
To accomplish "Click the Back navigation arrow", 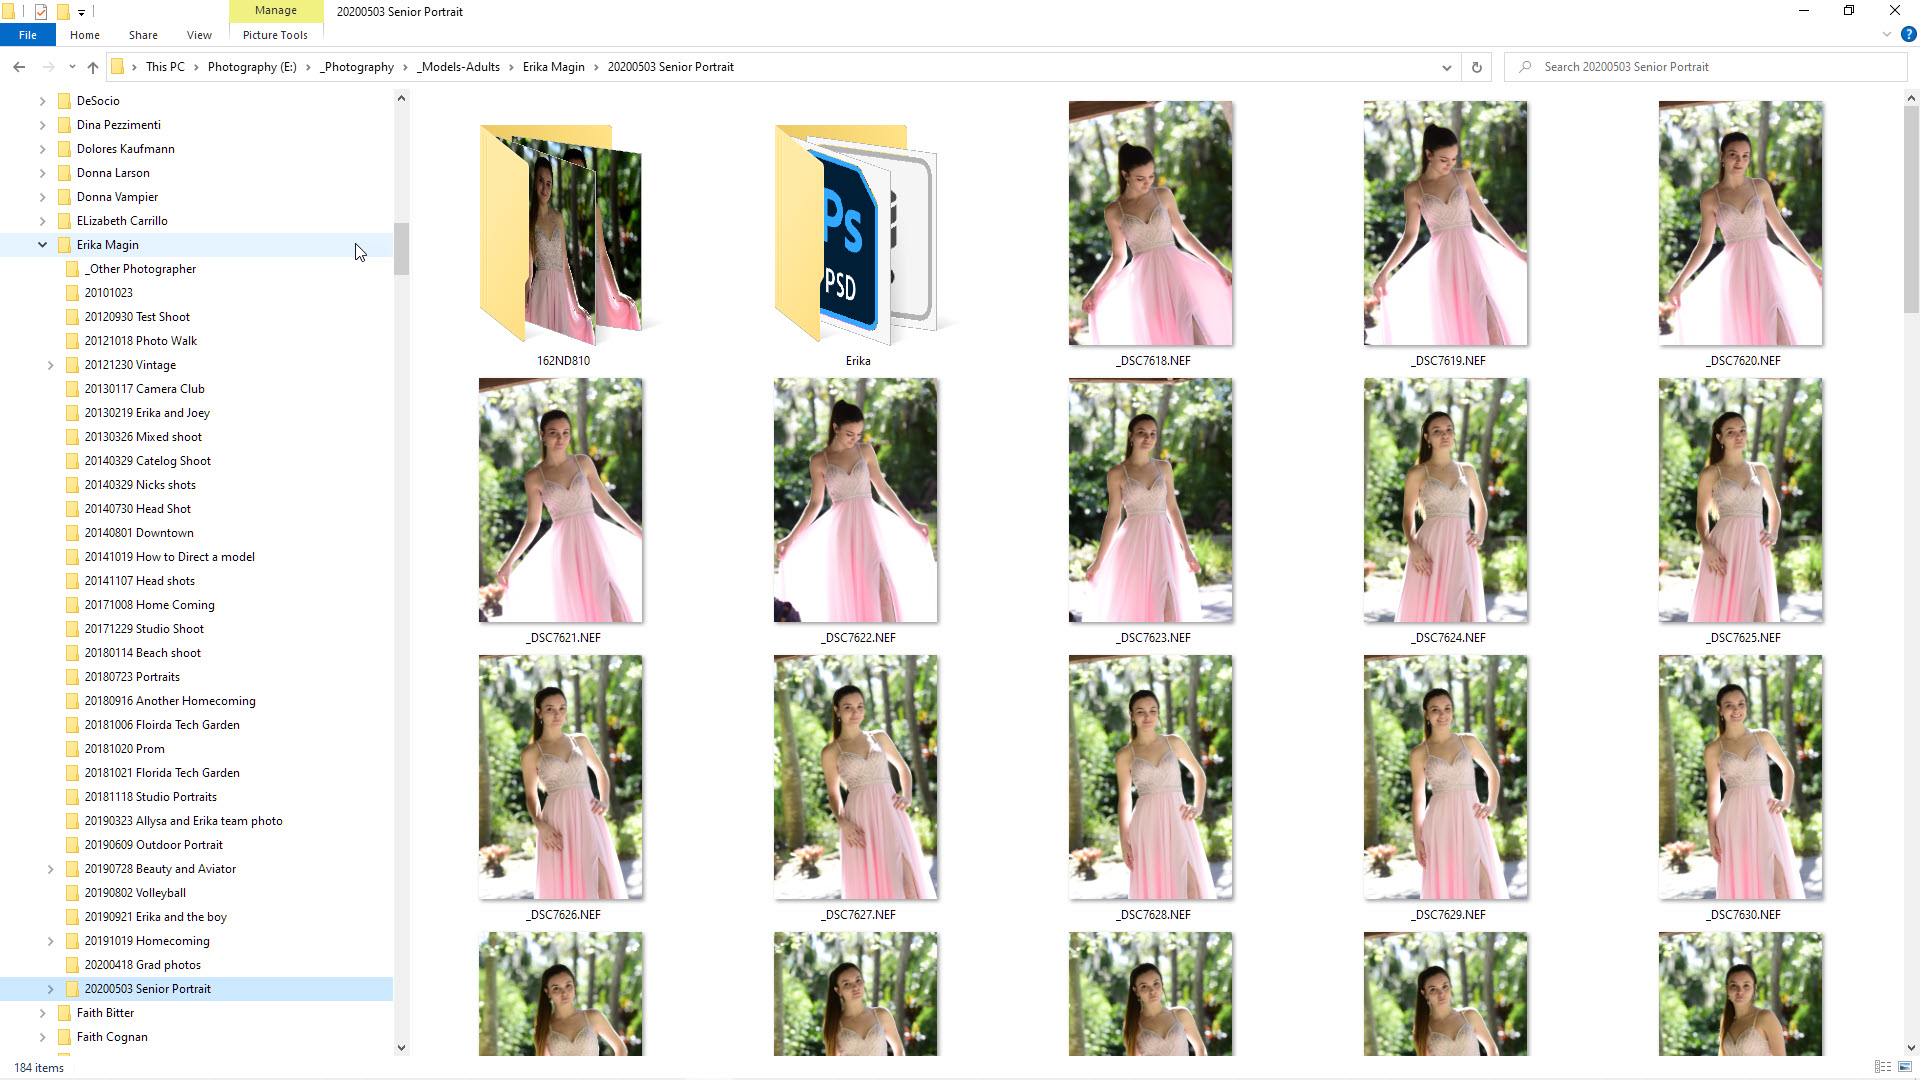I will [19, 67].
